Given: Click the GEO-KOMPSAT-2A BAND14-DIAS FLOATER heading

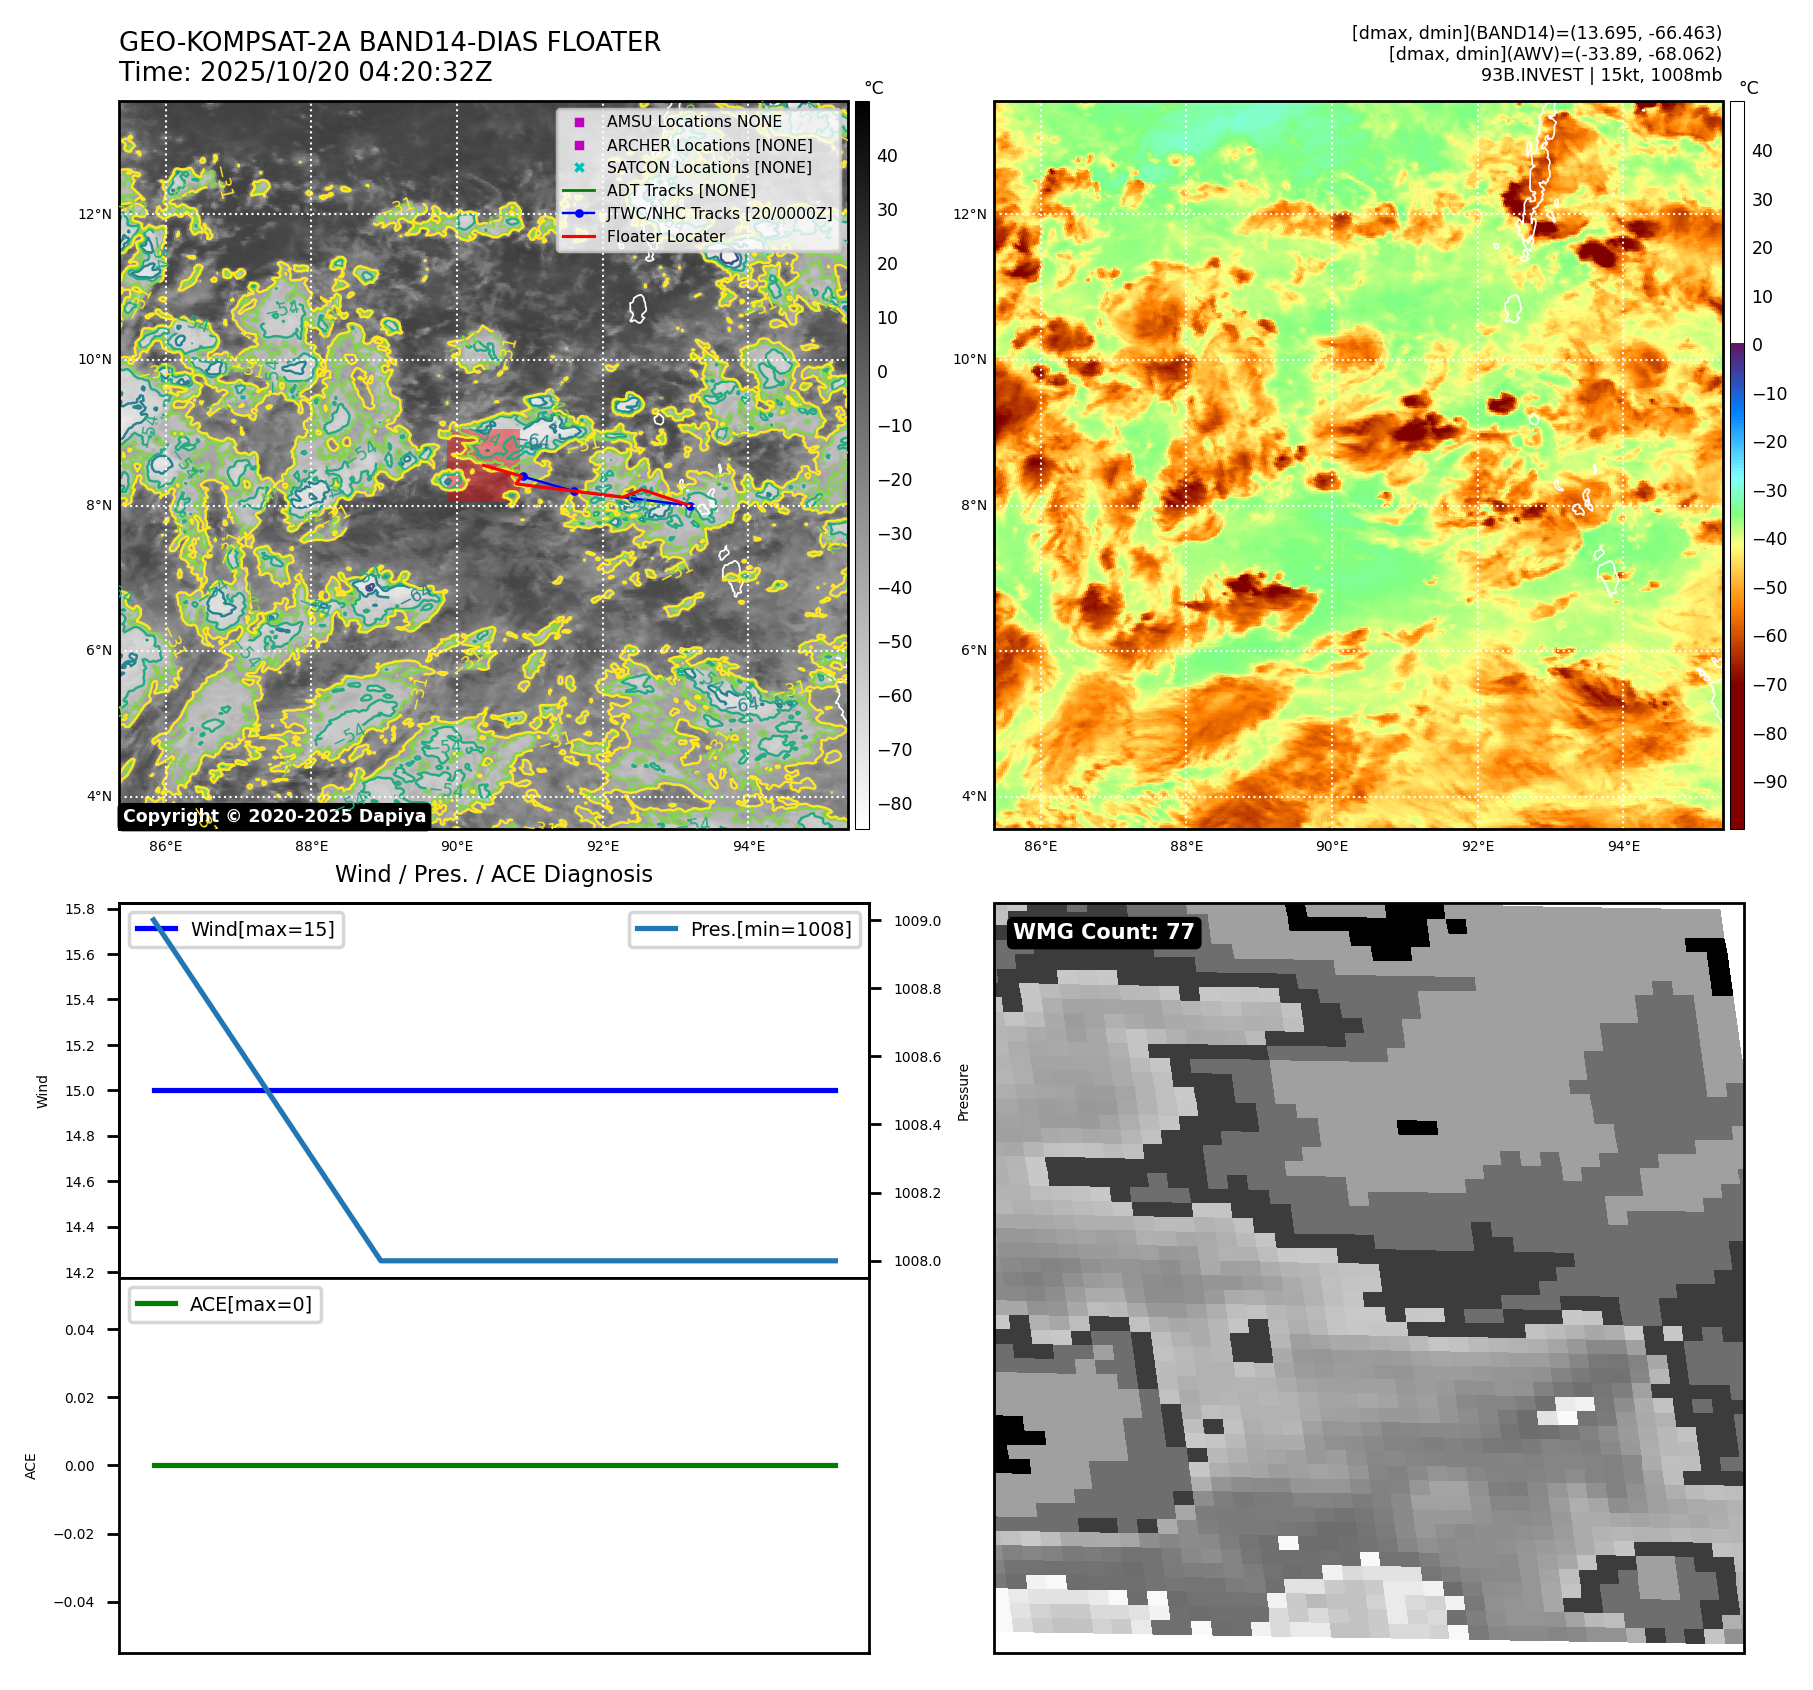Looking at the screenshot, I should pyautogui.click(x=389, y=42).
